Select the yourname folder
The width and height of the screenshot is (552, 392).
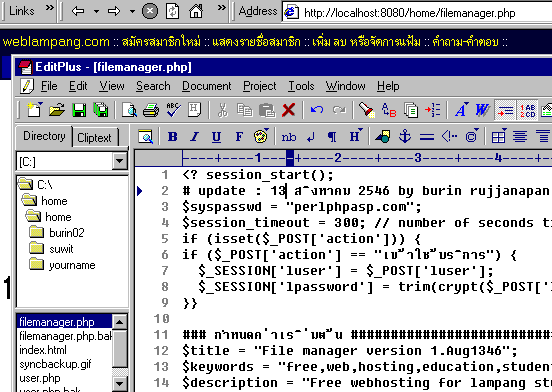[x=72, y=265]
